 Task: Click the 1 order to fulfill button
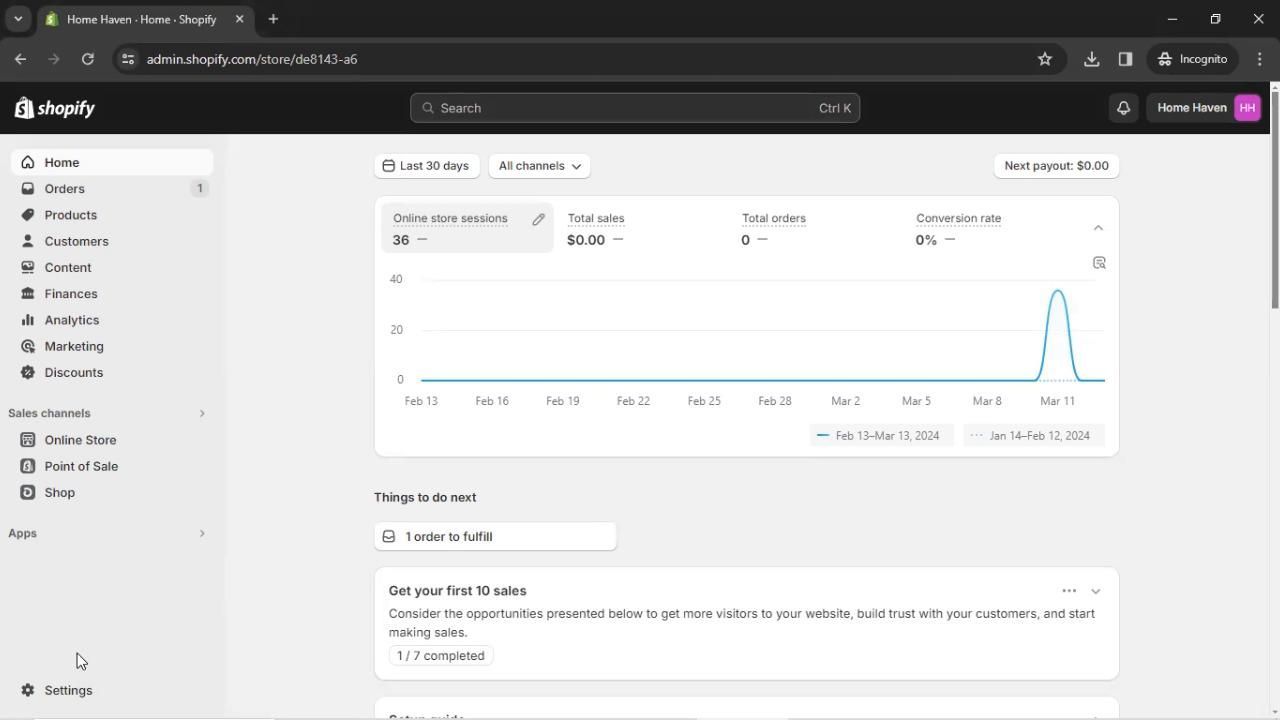pyautogui.click(x=495, y=537)
